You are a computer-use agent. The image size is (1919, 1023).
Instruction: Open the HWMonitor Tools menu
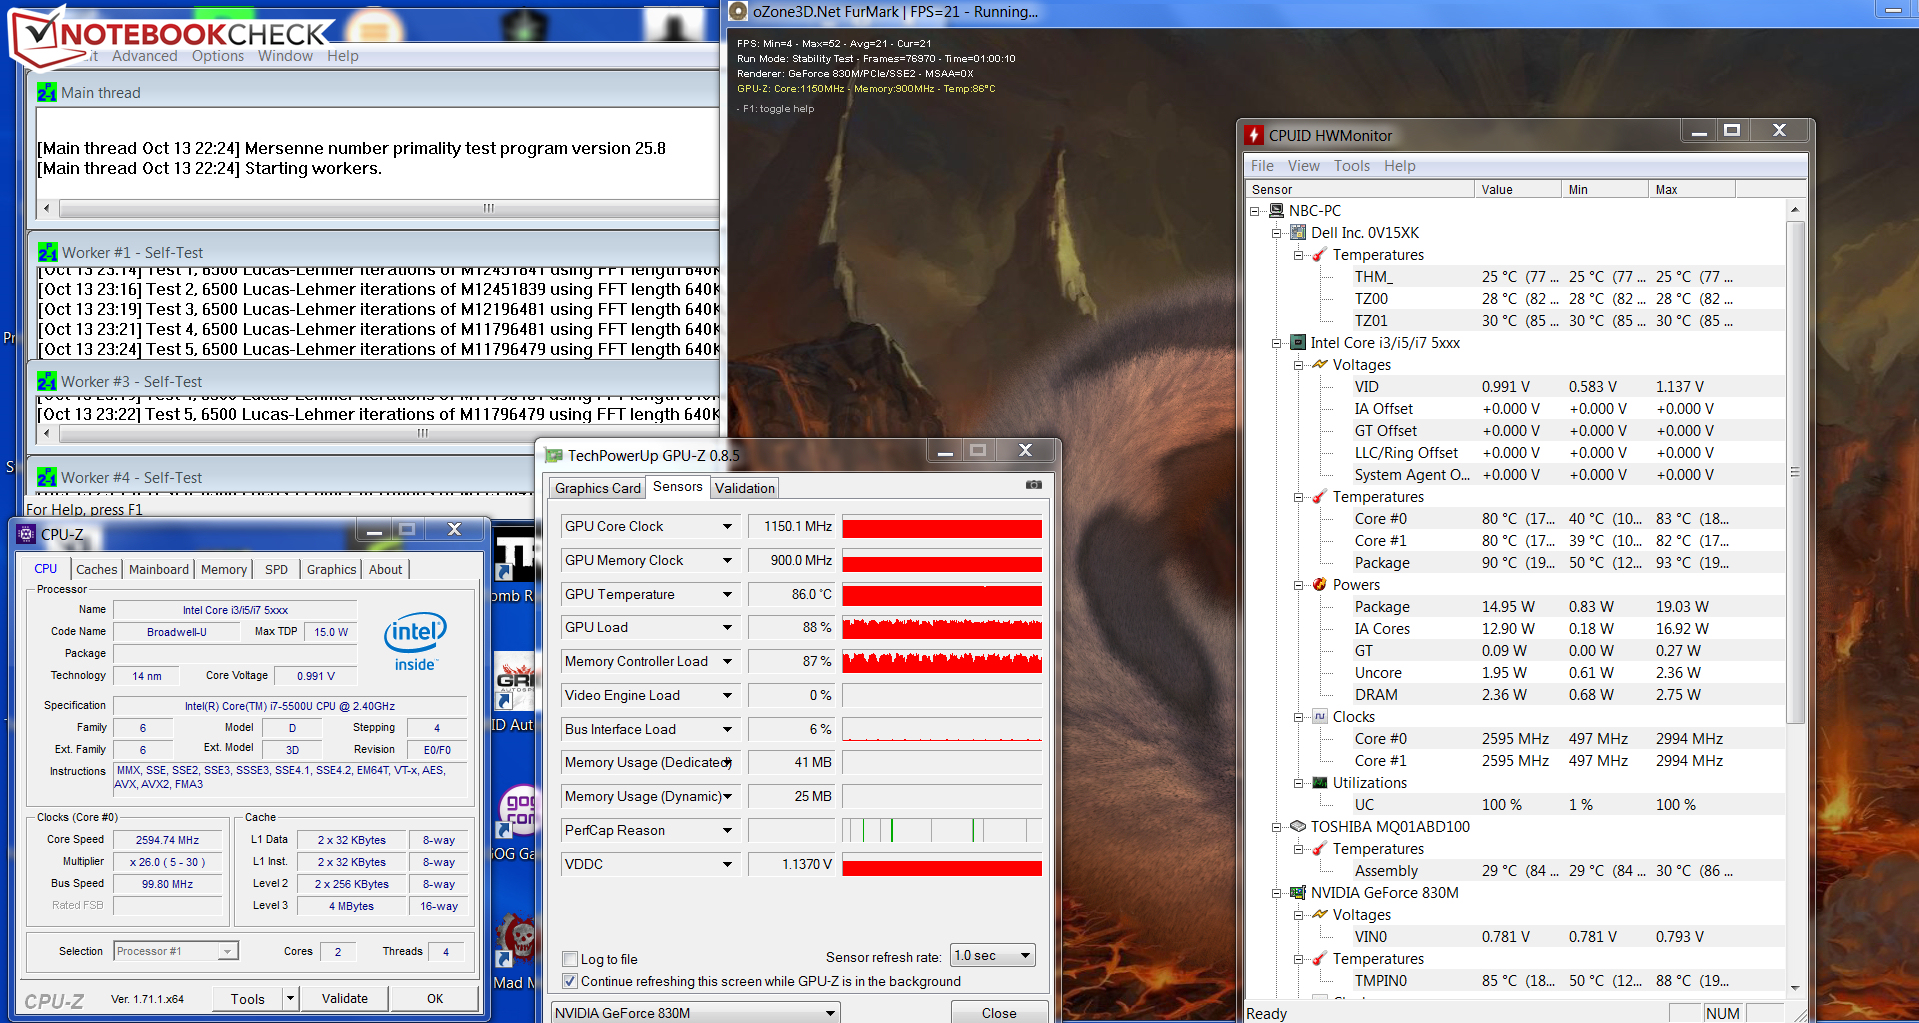tap(1352, 166)
